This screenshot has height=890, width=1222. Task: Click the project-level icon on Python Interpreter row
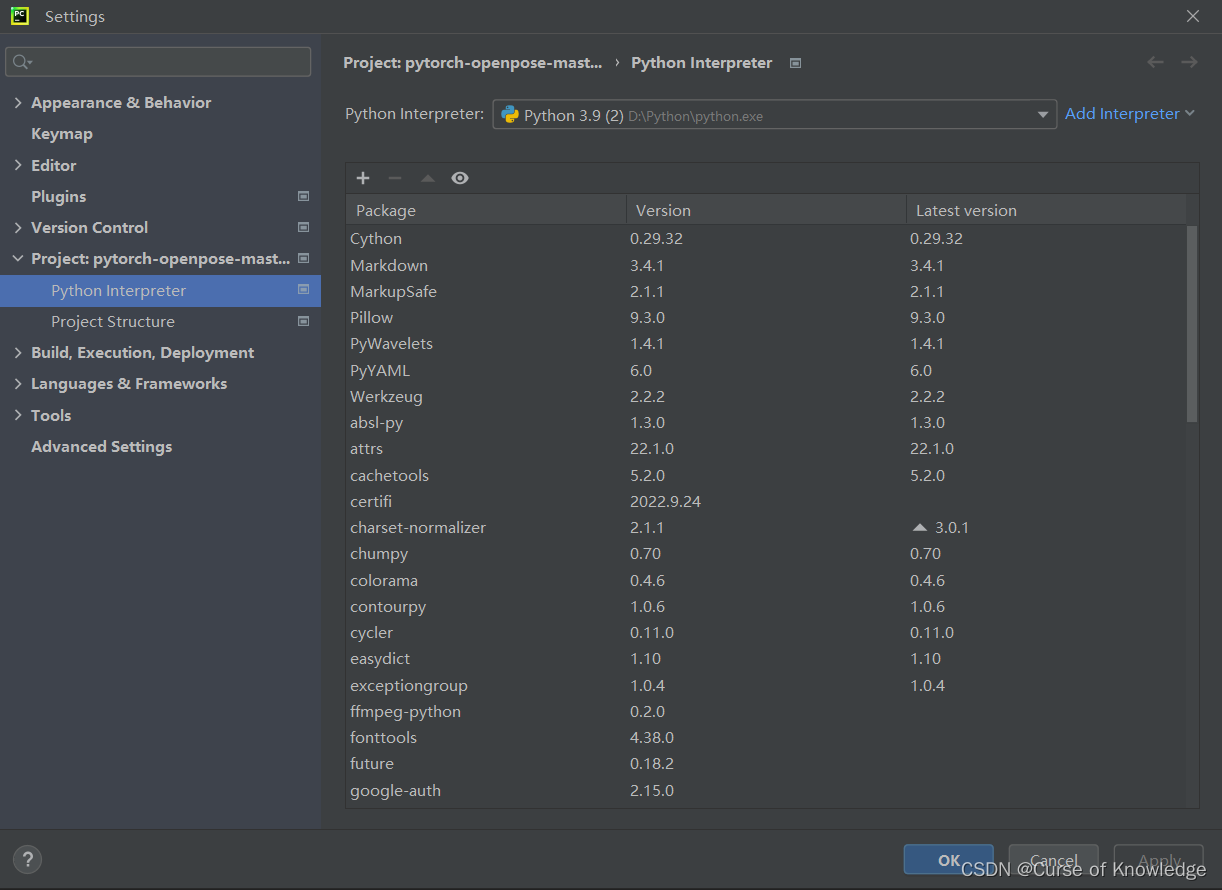pyautogui.click(x=303, y=290)
